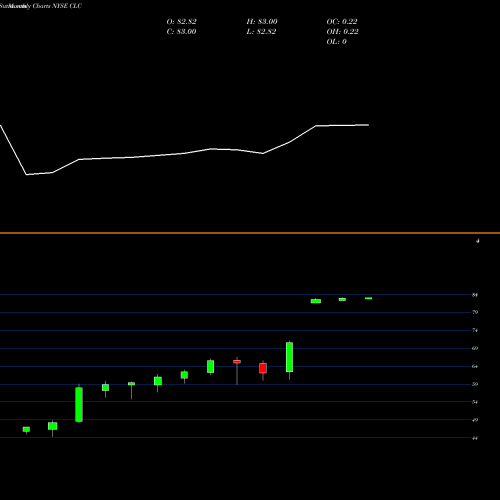Click the 74 price axis label
The height and width of the screenshot is (500, 500).
475,330
